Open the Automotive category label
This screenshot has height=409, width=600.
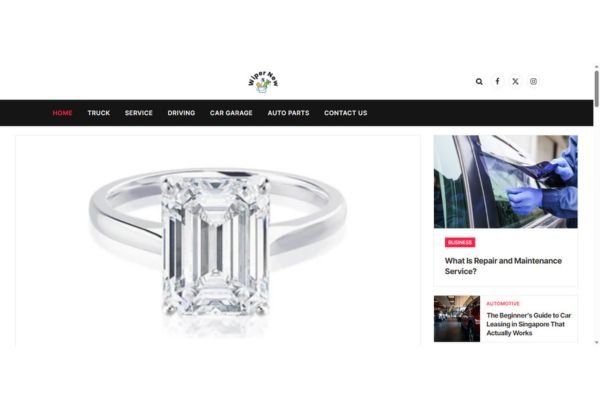pyautogui.click(x=503, y=303)
